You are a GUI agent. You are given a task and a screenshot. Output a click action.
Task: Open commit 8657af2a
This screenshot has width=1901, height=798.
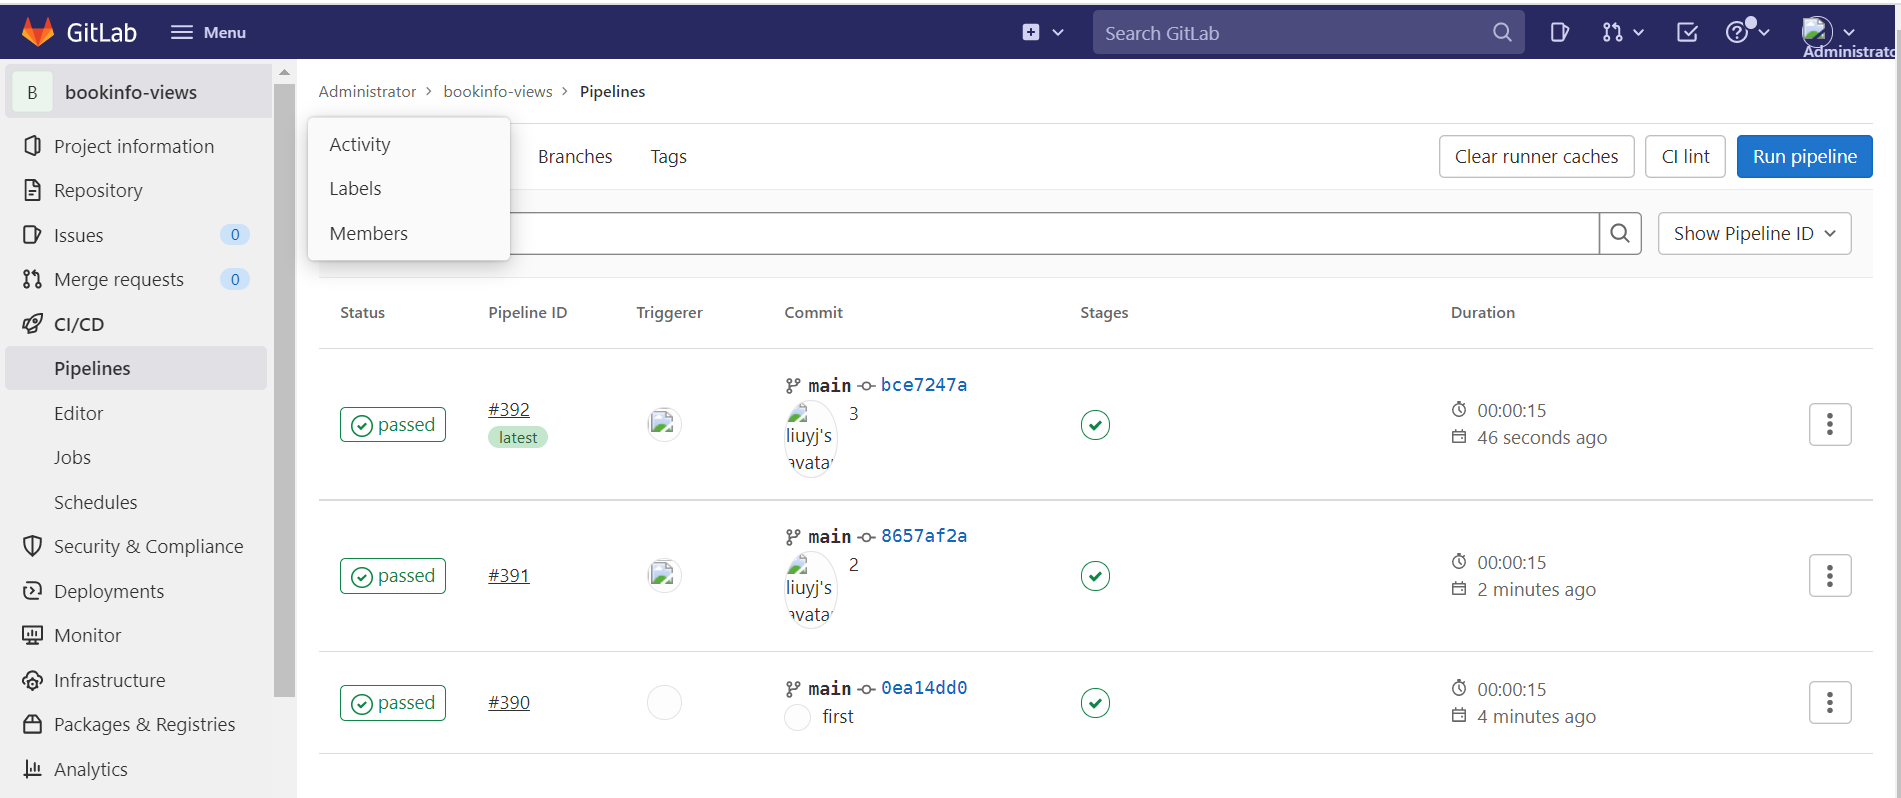click(924, 536)
